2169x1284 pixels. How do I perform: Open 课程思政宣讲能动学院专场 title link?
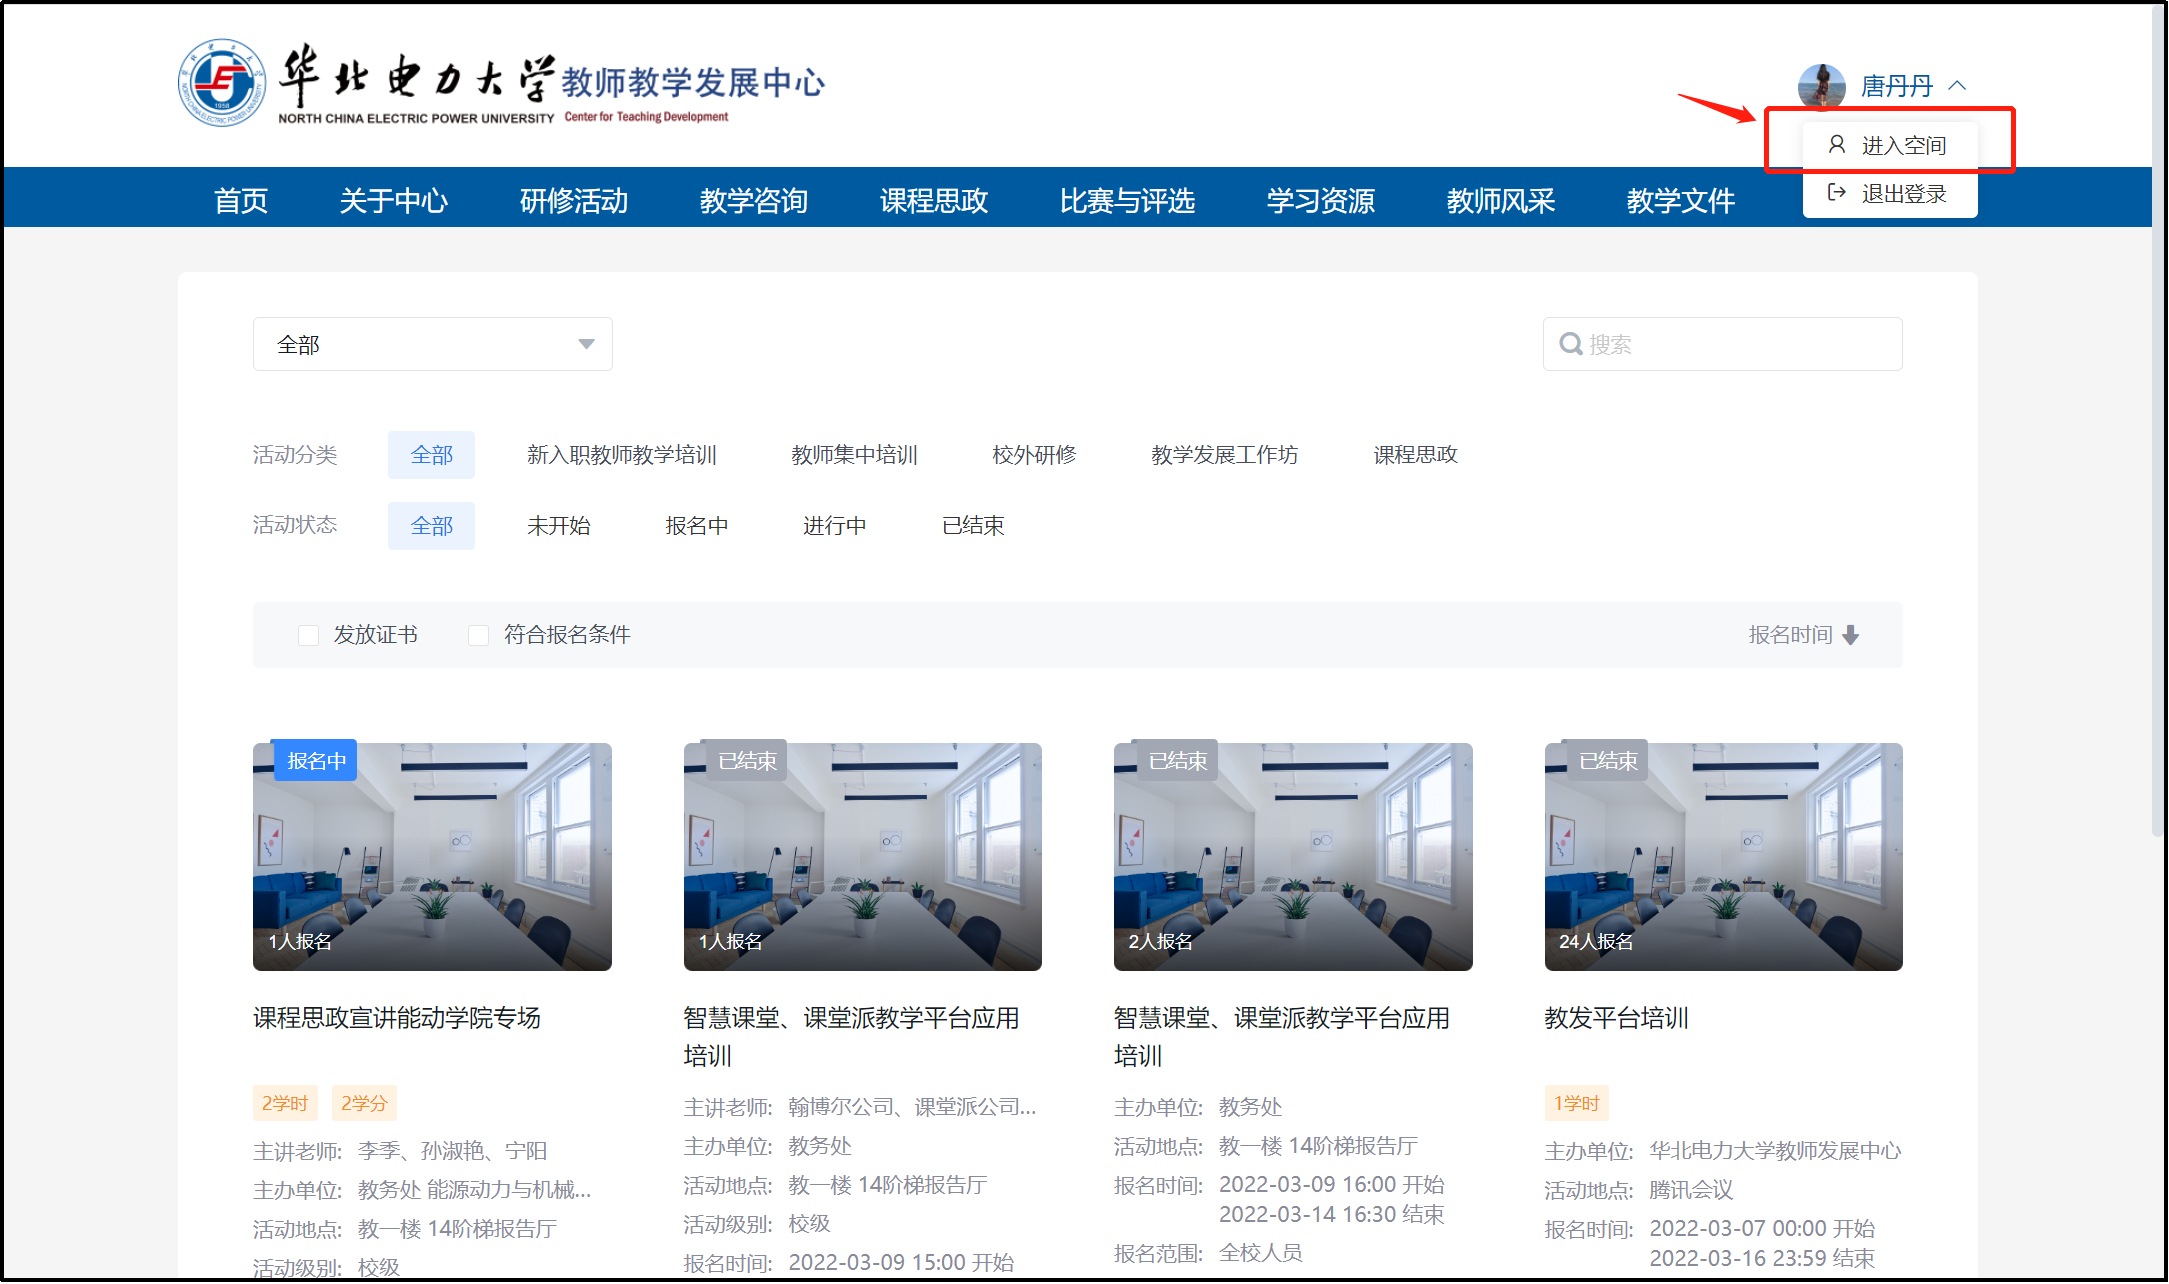tap(397, 1018)
